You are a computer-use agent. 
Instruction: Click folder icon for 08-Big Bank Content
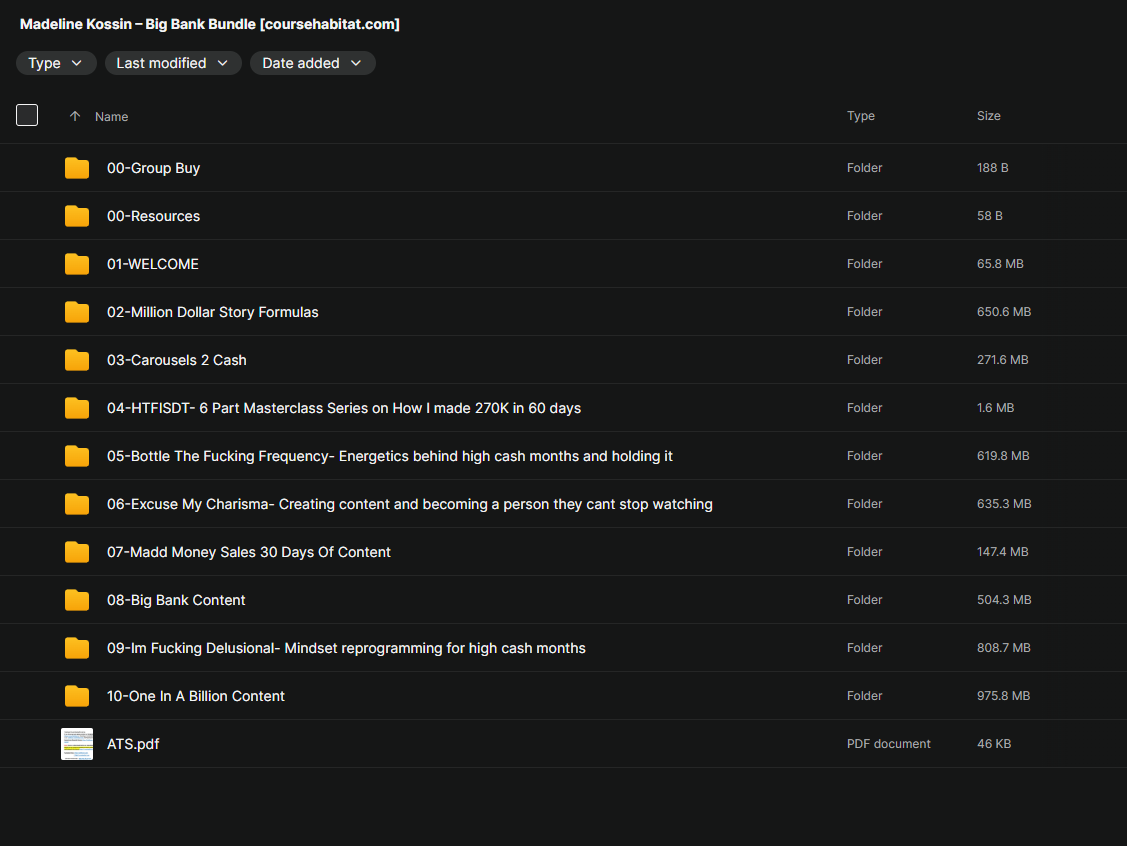click(x=77, y=600)
